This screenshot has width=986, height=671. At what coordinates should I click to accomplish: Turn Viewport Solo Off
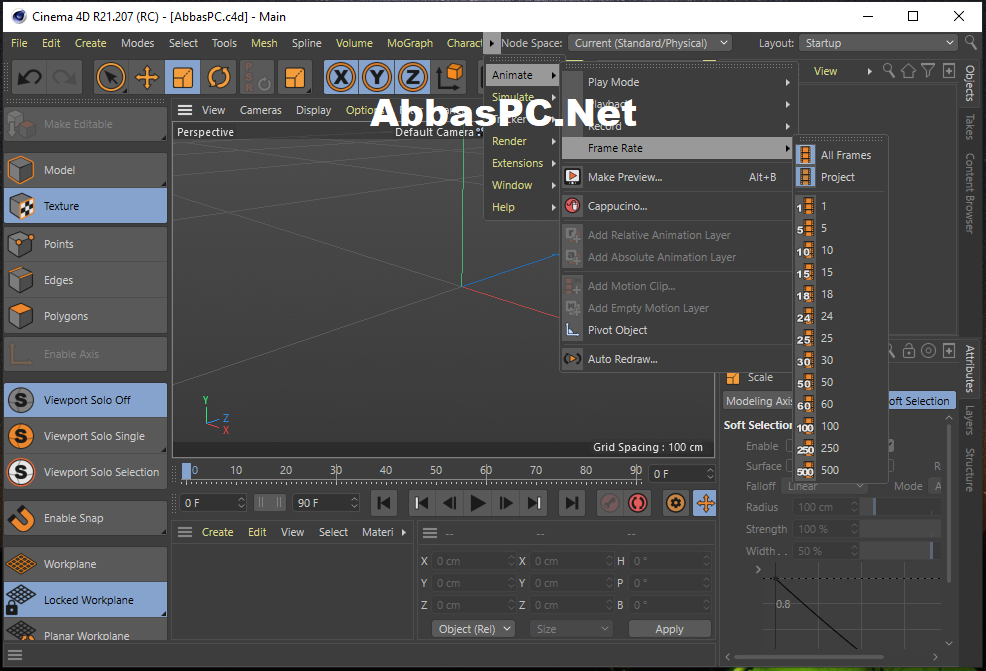coord(86,400)
